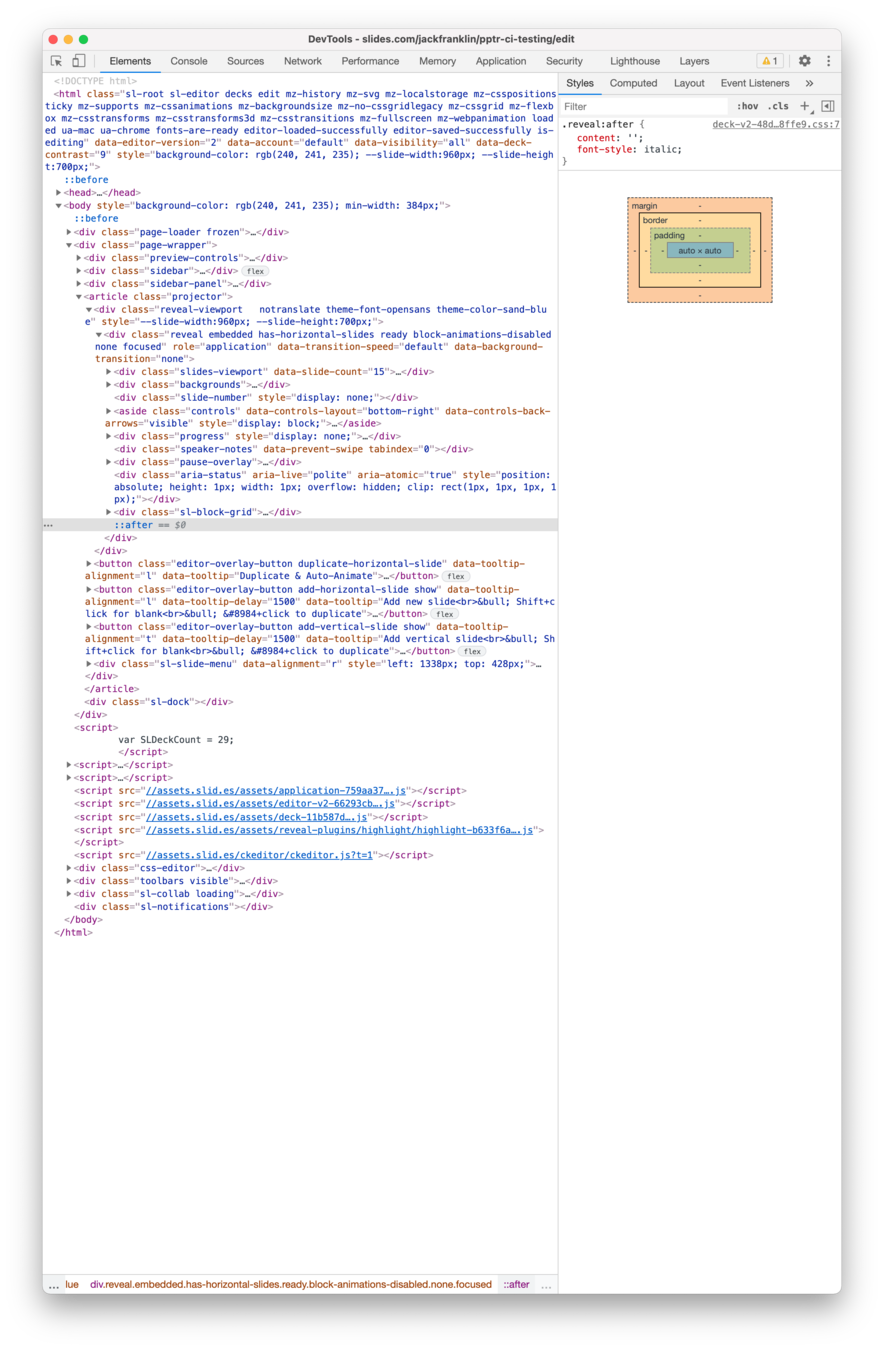Screen dimensions: 884x1350
Task: Click the new style rule plus icon
Action: pyautogui.click(x=804, y=106)
